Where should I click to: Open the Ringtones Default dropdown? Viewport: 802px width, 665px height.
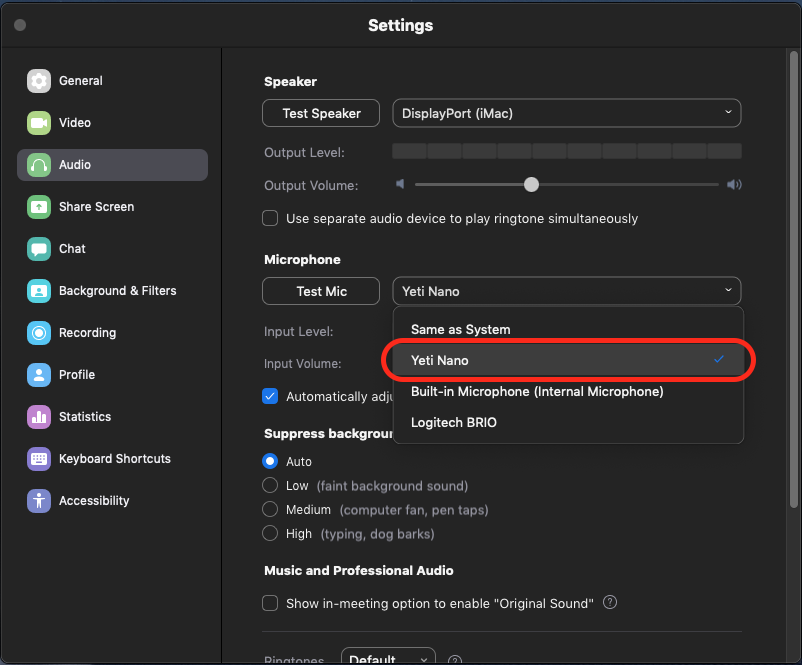[x=388, y=659]
